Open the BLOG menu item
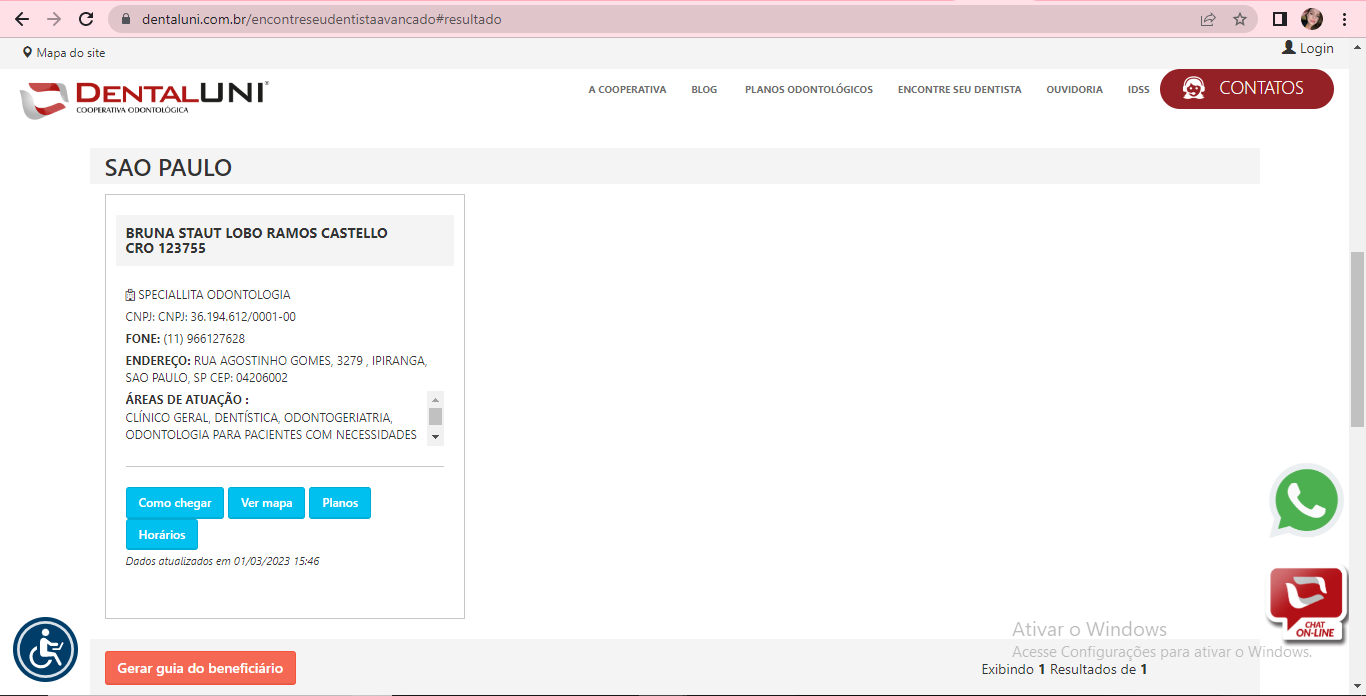 (704, 89)
